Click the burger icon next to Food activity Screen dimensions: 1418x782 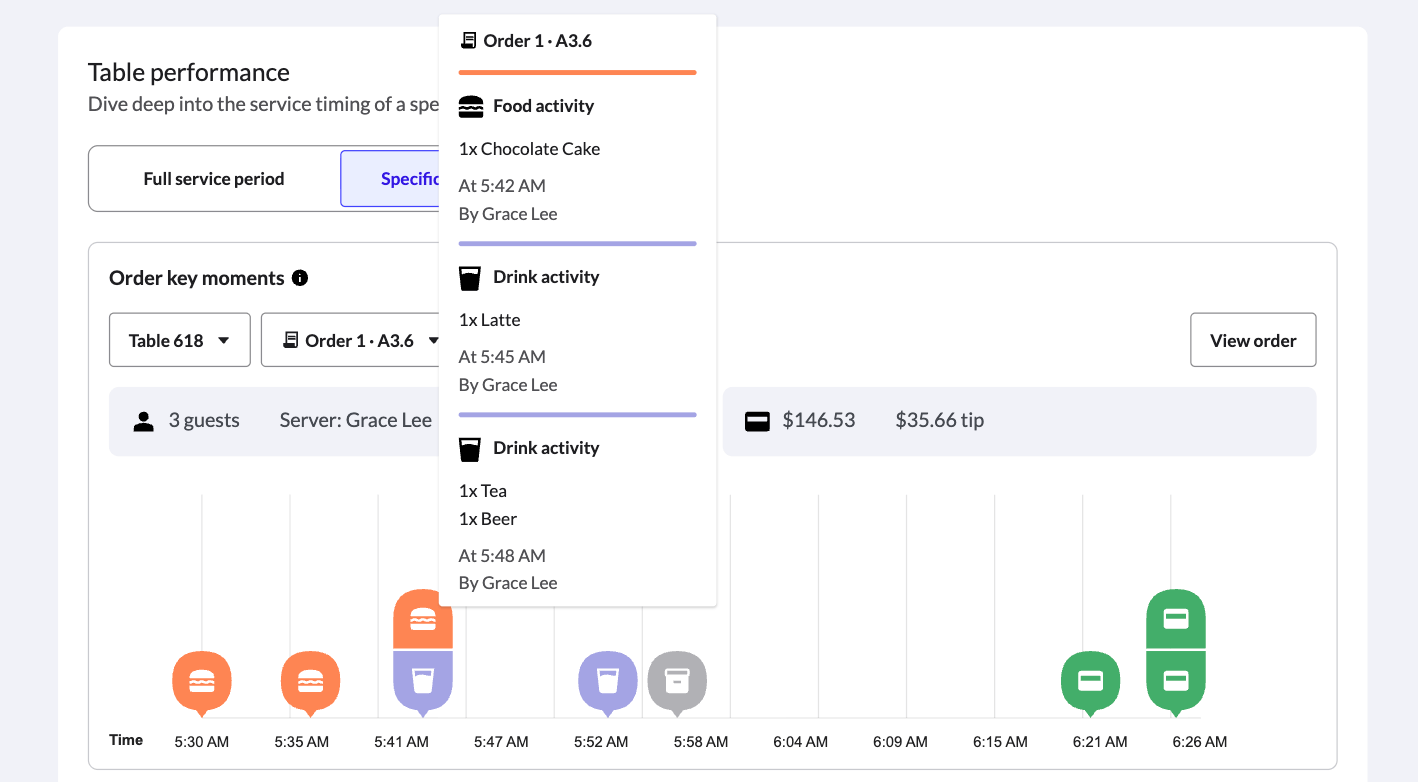tap(469, 105)
